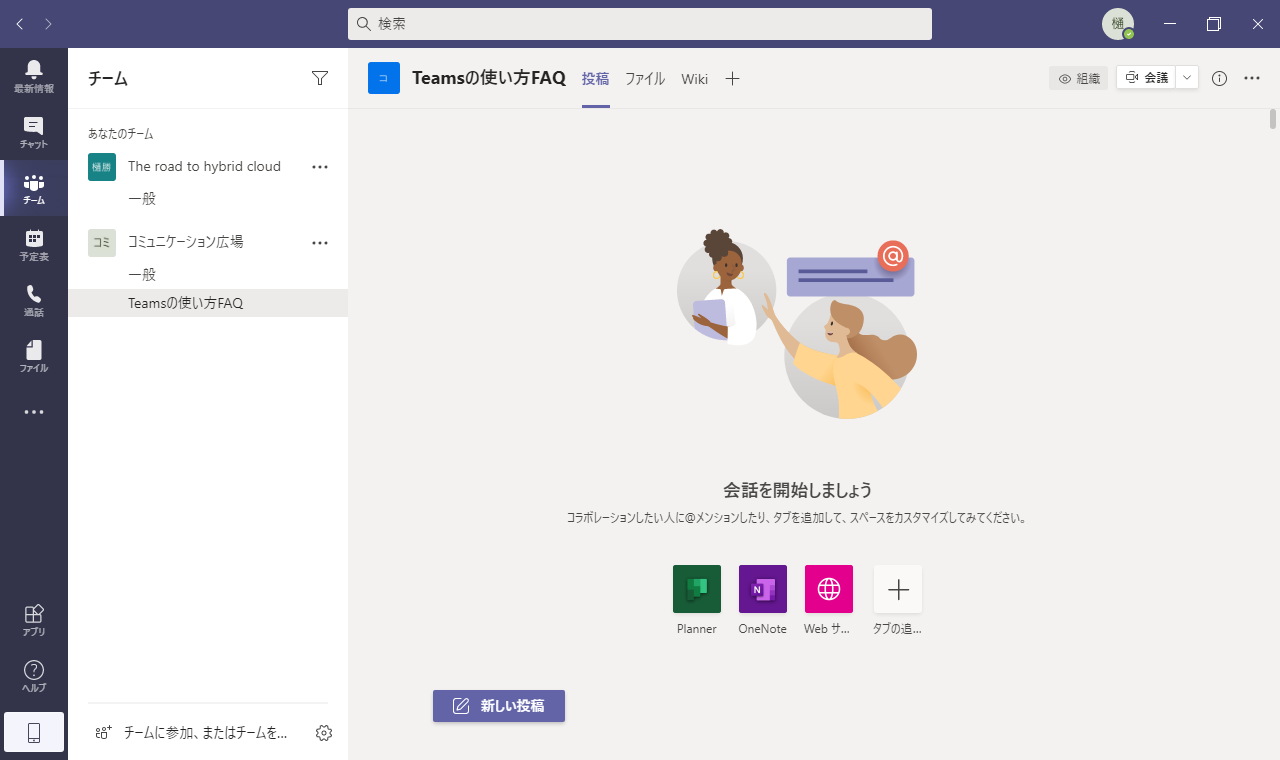Open the ファイル files section
The width and height of the screenshot is (1280, 760).
pos(34,356)
